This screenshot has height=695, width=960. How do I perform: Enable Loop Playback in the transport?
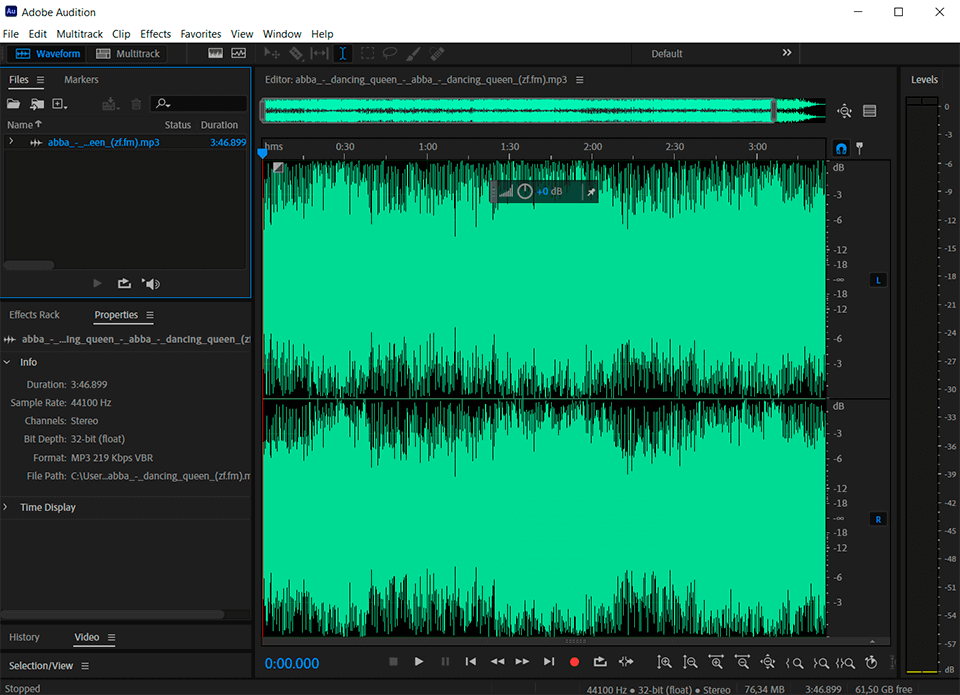click(600, 662)
